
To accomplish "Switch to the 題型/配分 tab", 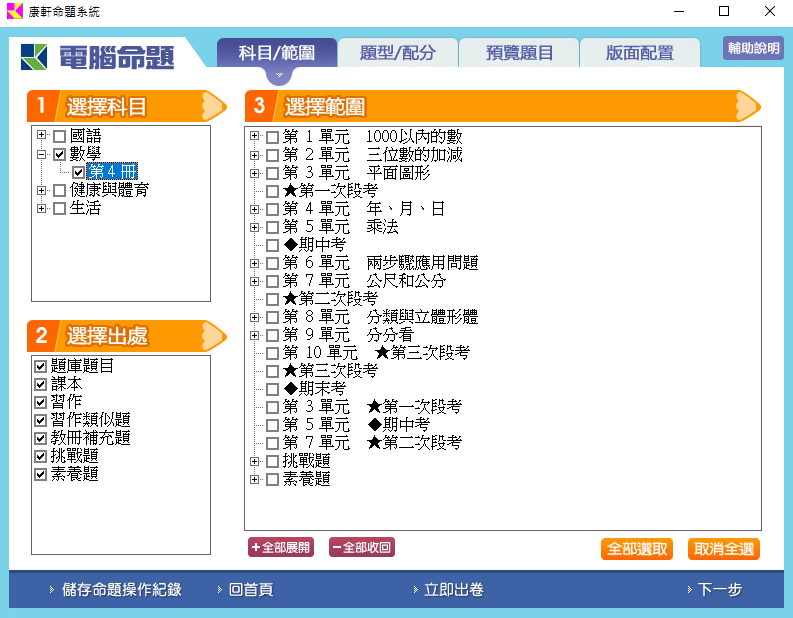I will (x=398, y=53).
